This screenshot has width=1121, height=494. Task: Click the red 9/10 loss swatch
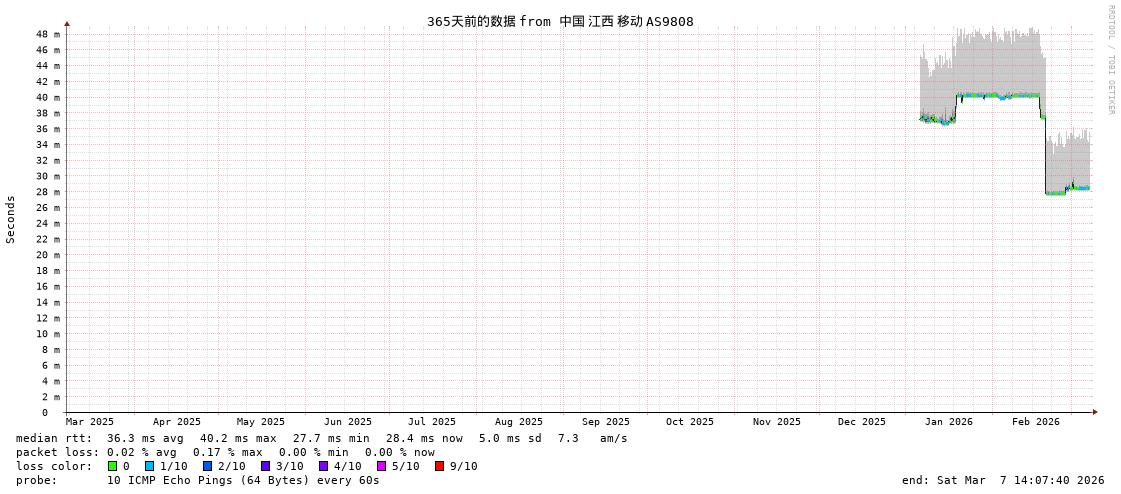pos(439,466)
